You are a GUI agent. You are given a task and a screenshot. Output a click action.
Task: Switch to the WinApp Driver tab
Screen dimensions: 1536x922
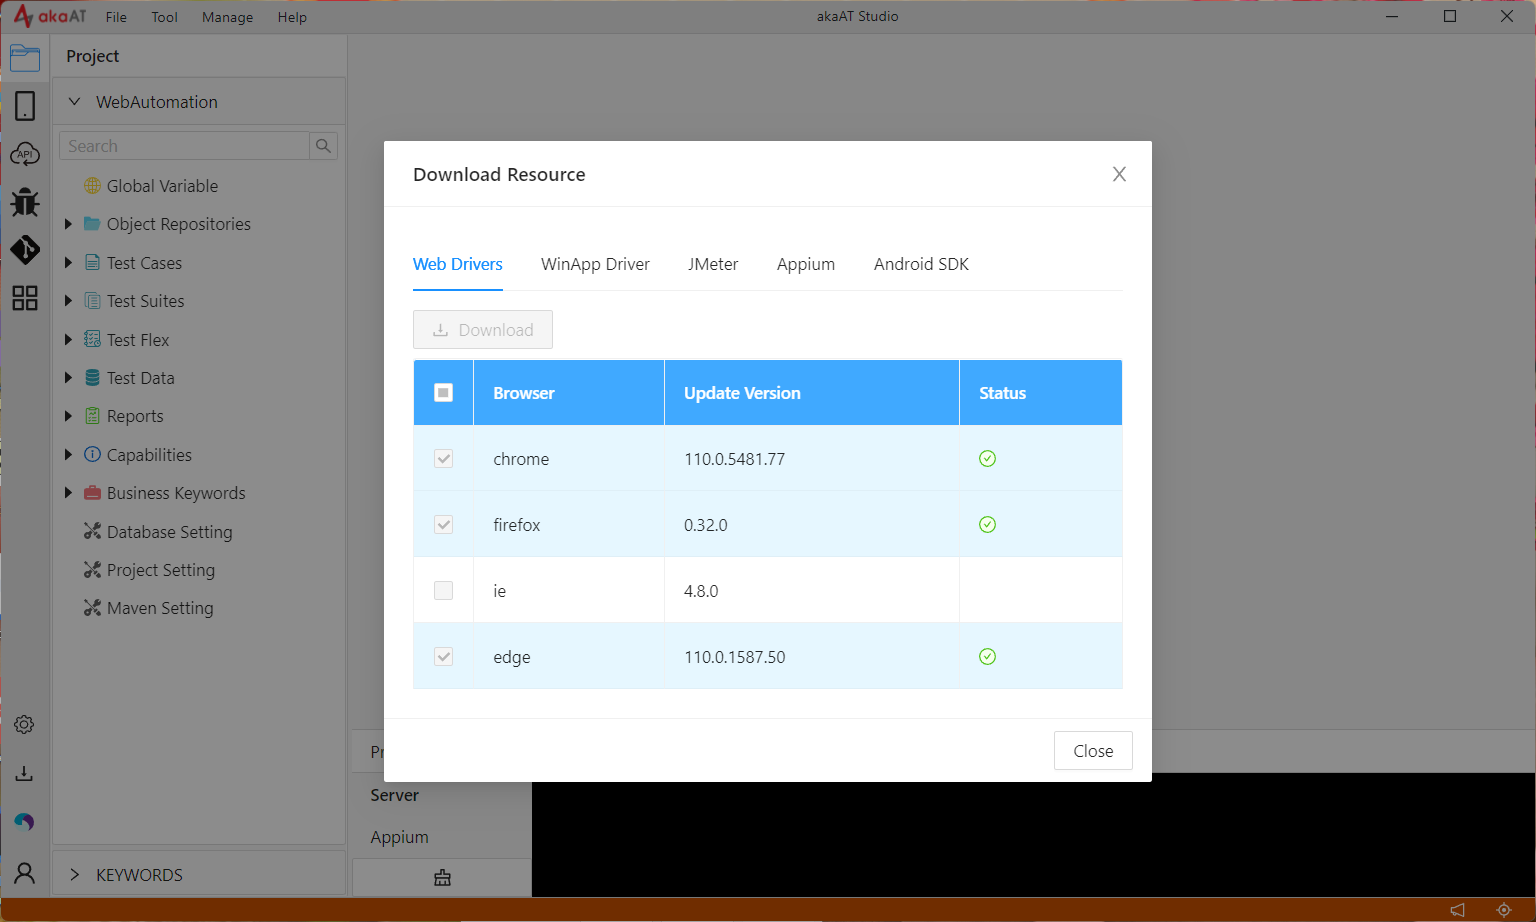(595, 264)
